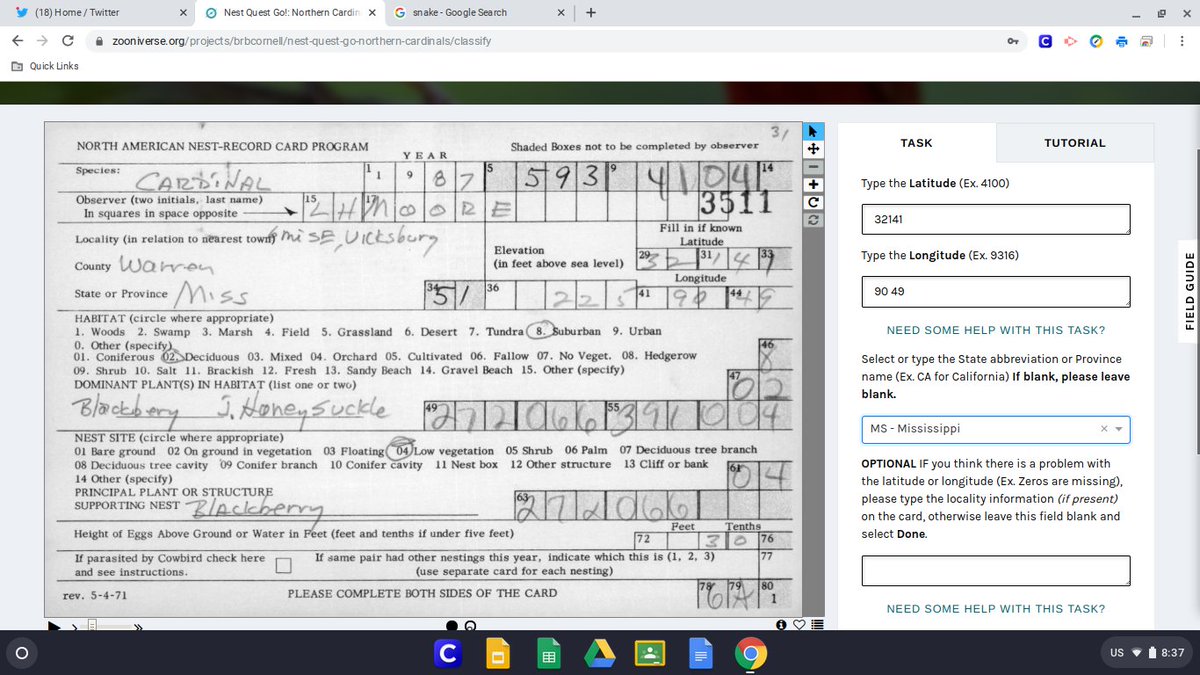The width and height of the screenshot is (1200, 675).
Task: Open the ChromeOS launcher circle
Action: point(20,654)
